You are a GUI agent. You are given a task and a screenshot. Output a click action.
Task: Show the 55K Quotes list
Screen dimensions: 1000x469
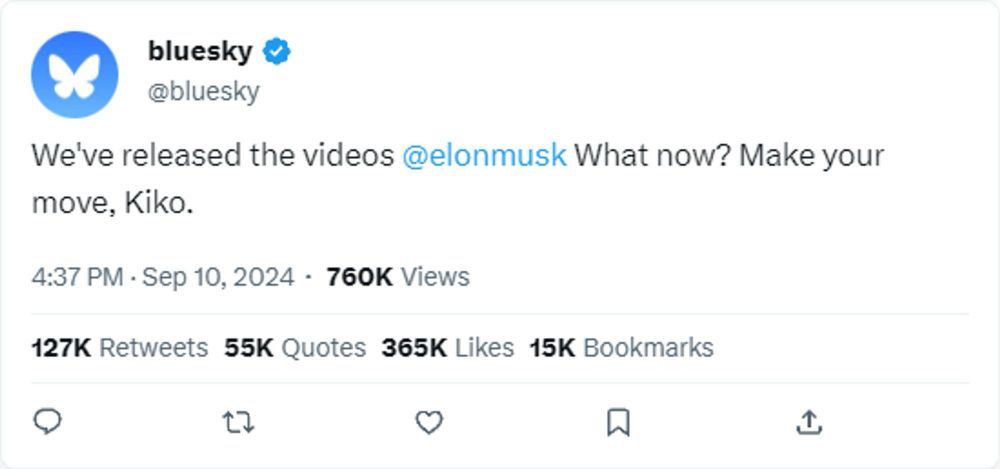pos(295,348)
